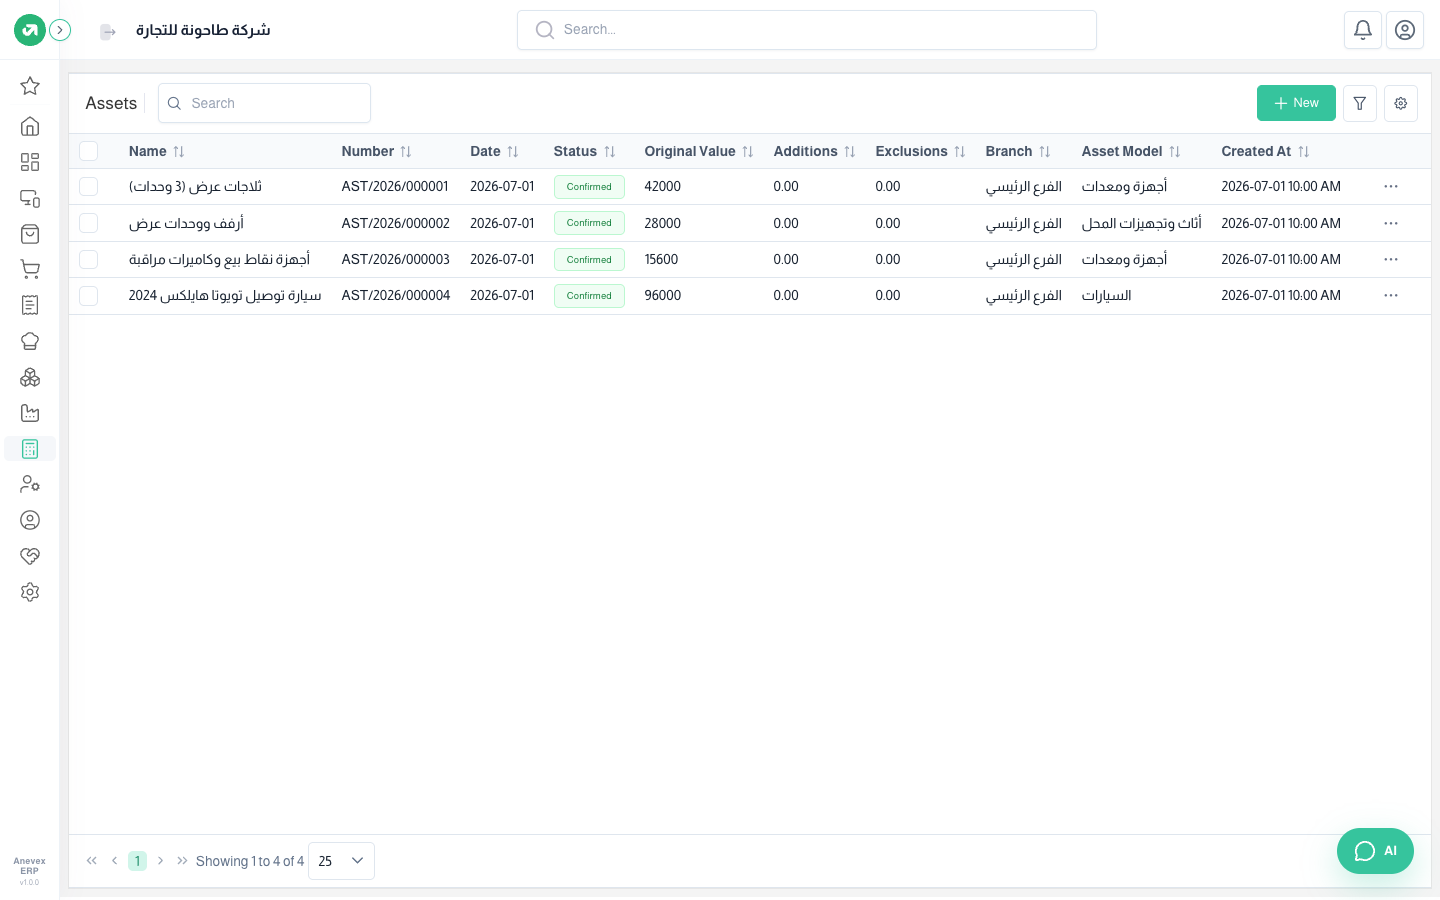
Task: Open shopping cart module in sidebar
Action: click(30, 269)
